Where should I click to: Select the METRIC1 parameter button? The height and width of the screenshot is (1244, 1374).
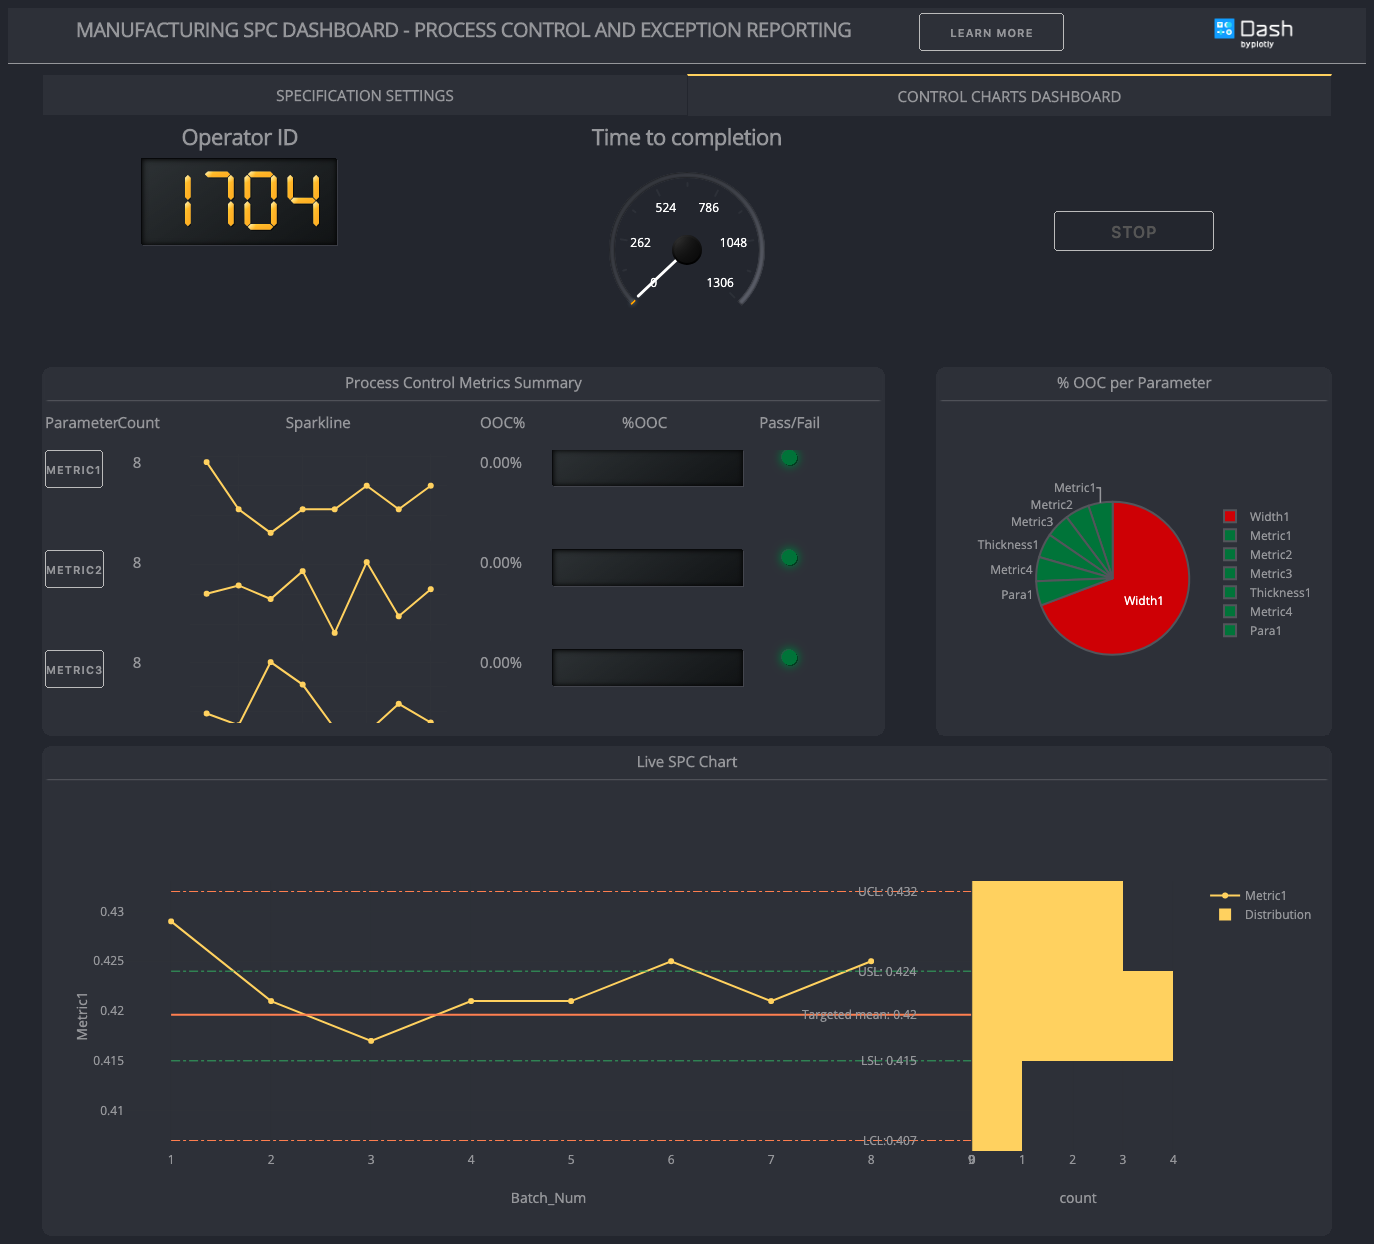click(73, 469)
